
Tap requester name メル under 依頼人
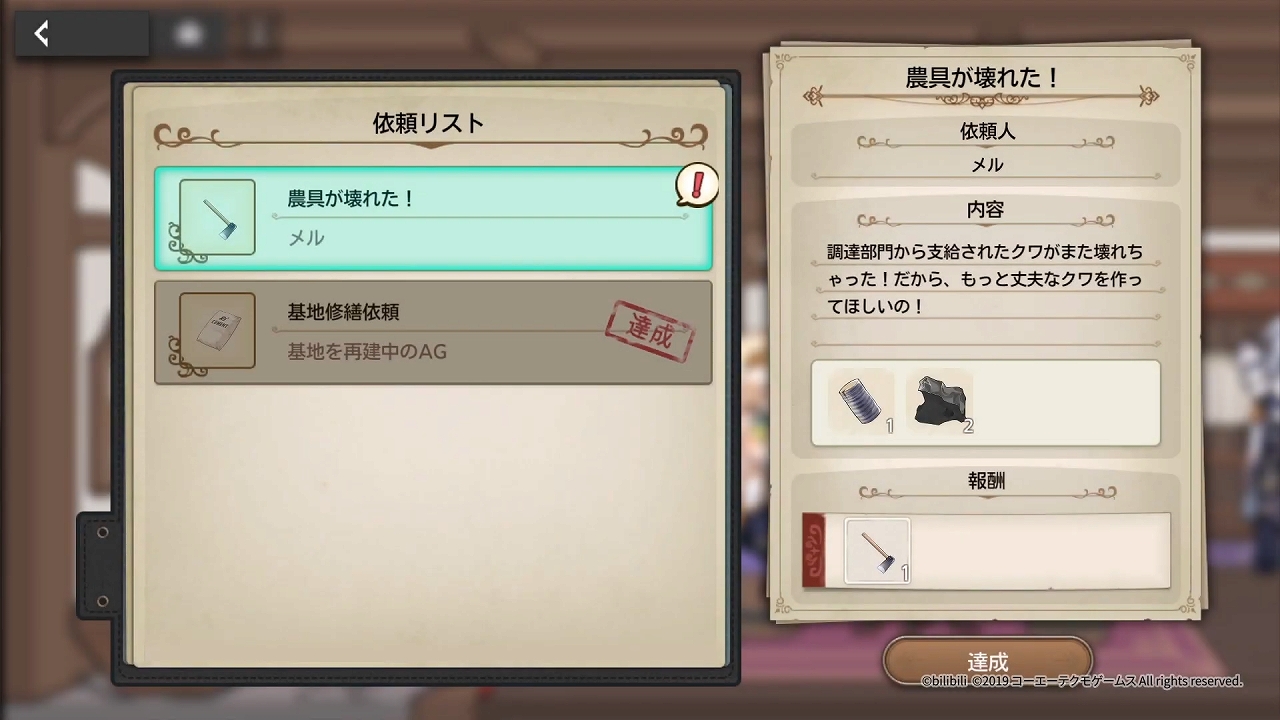click(987, 165)
